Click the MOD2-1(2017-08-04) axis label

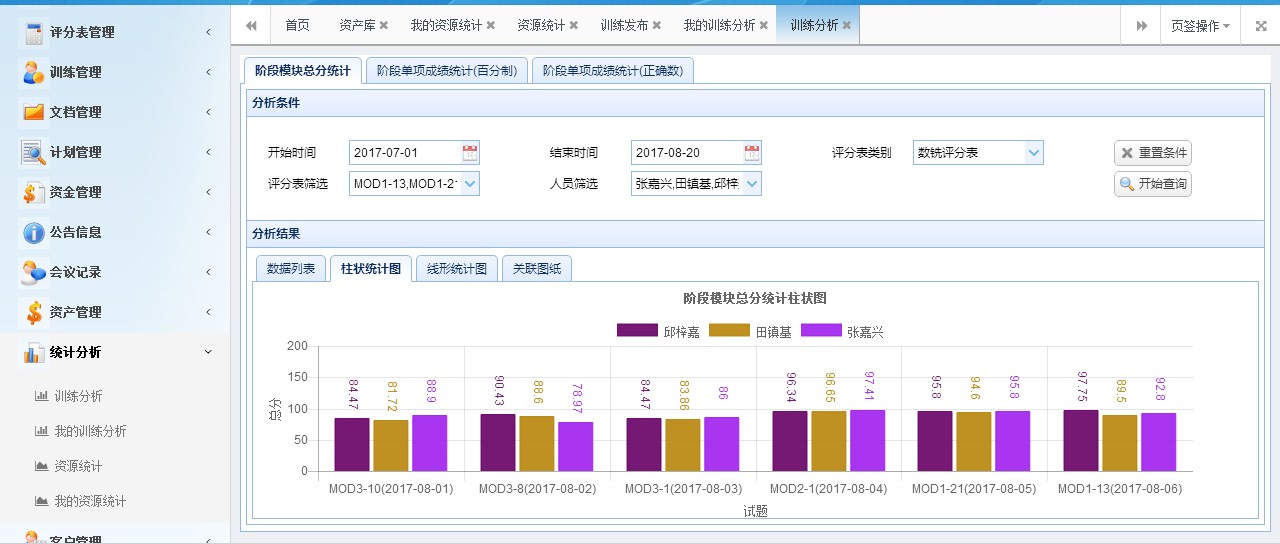829,489
